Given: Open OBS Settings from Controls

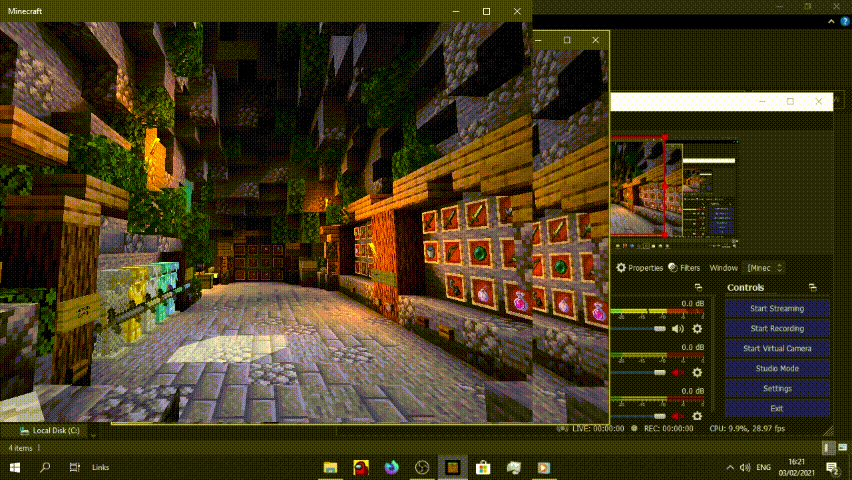Looking at the screenshot, I should [x=777, y=389].
